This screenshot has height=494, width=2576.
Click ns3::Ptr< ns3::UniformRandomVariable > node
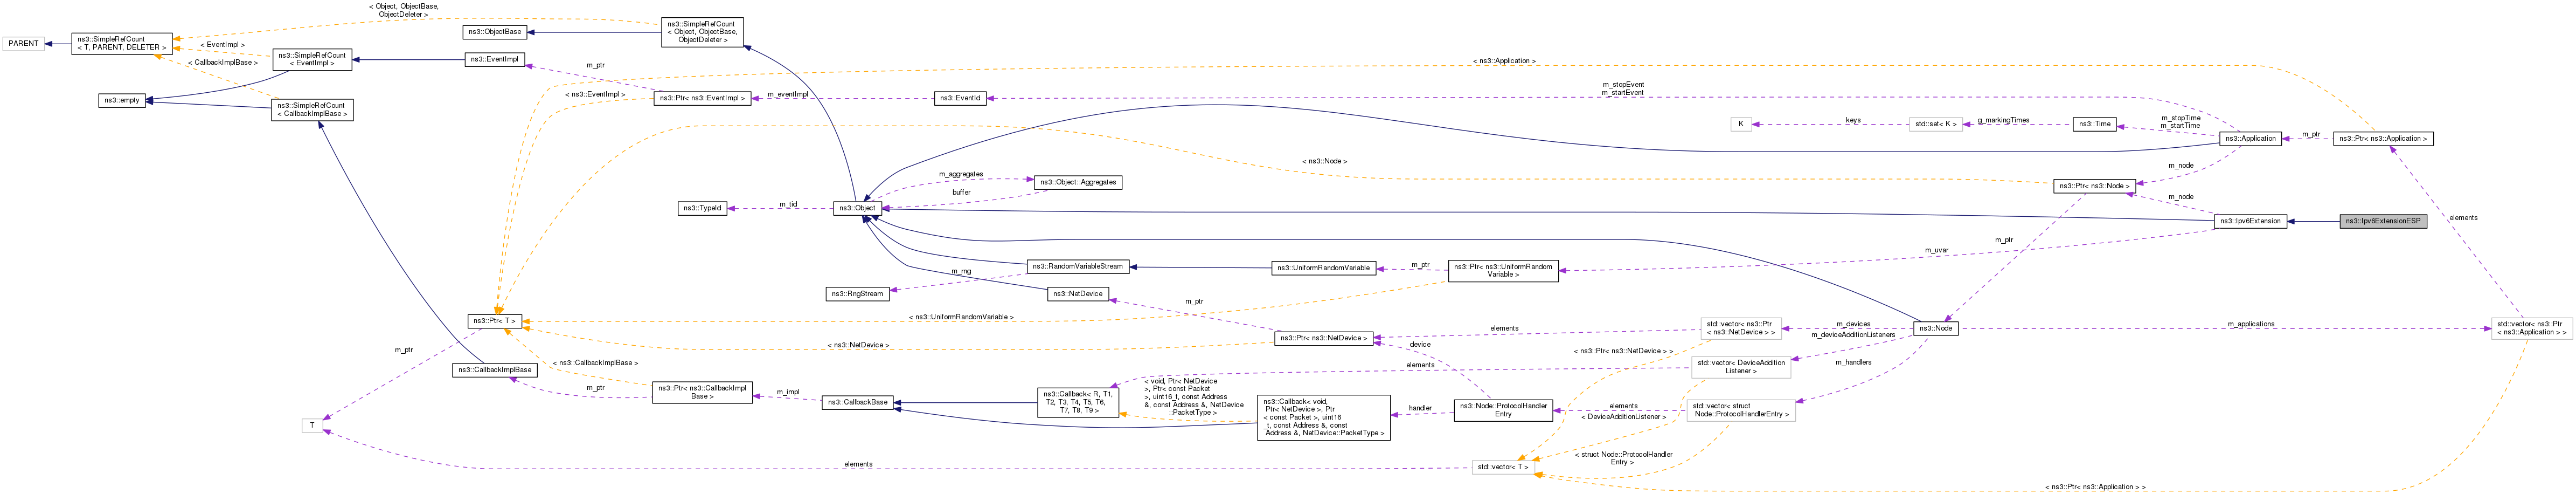click(1503, 271)
